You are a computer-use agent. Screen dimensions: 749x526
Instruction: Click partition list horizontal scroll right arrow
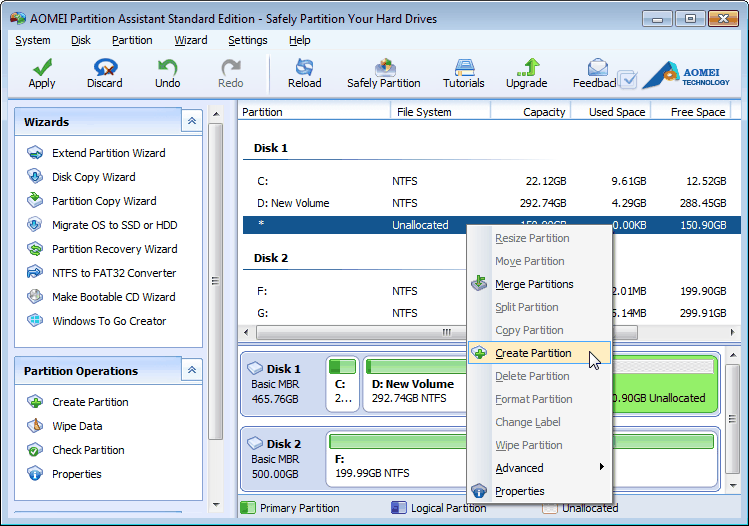click(x=733, y=332)
